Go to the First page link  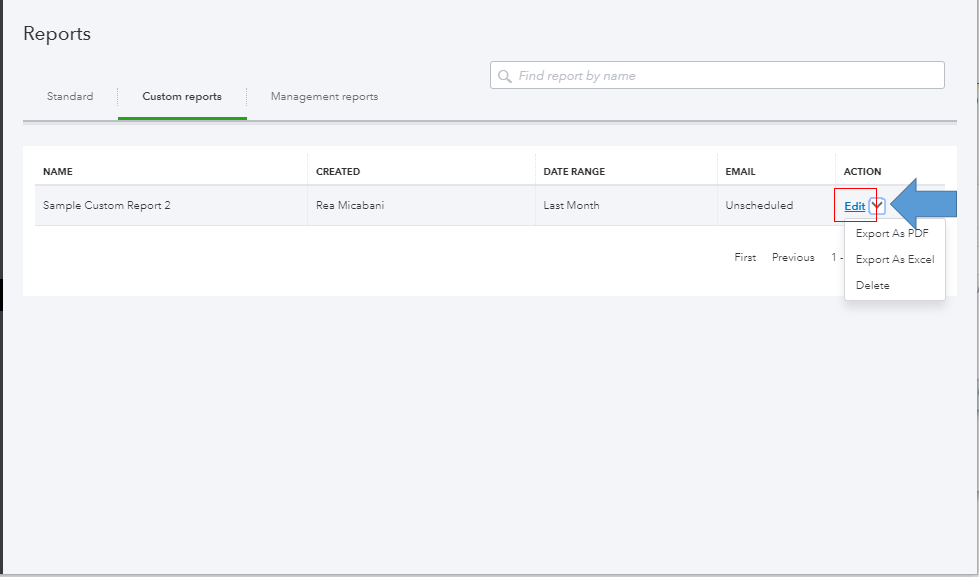pyautogui.click(x=745, y=258)
